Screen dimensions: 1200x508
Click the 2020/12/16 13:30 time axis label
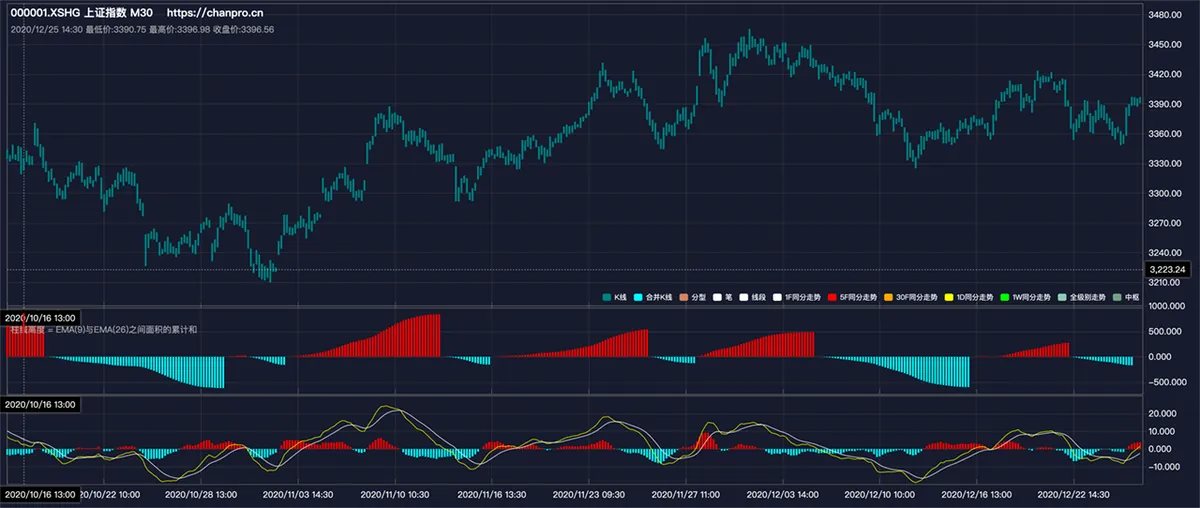tap(975, 494)
